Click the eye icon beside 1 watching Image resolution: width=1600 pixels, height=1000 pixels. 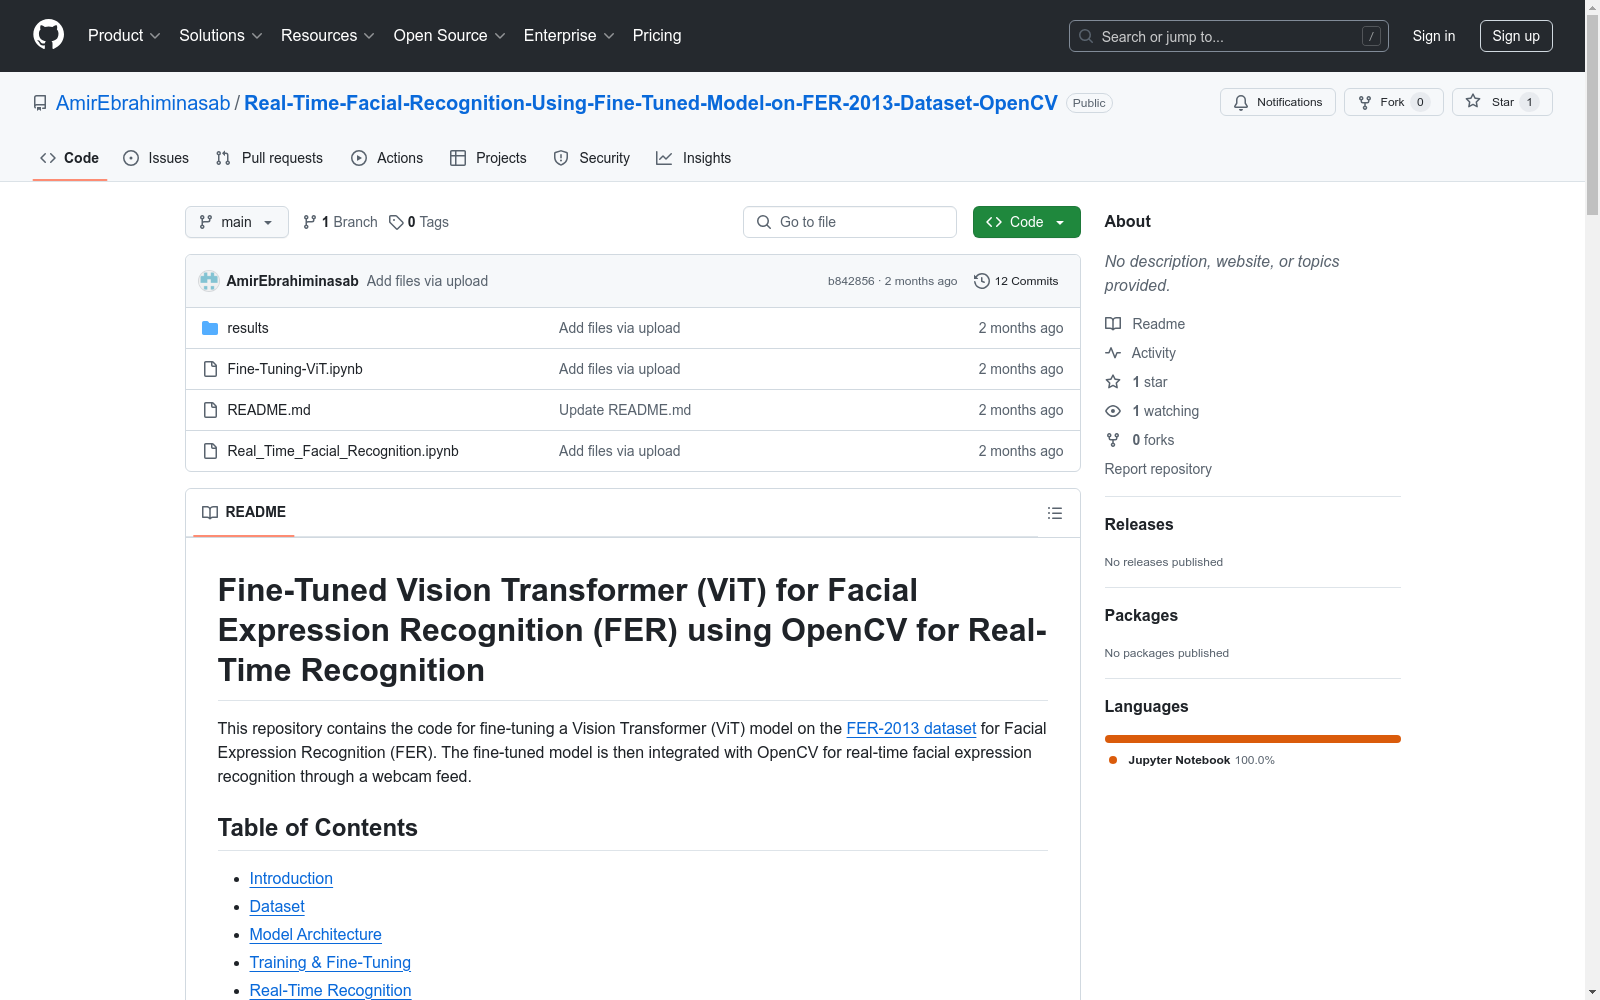pyautogui.click(x=1113, y=411)
